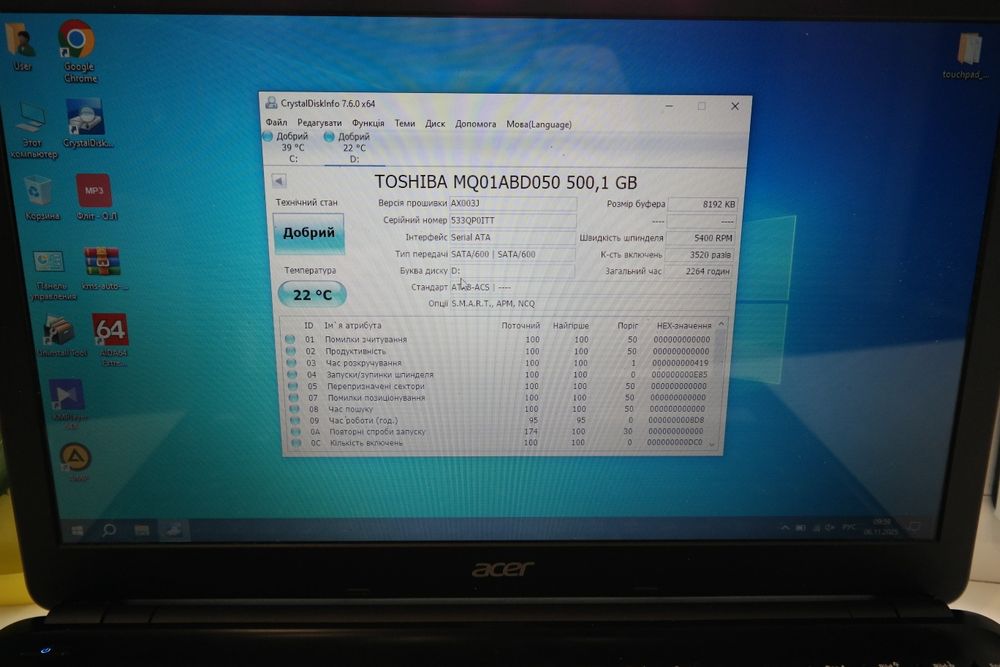Click the previous disk arrow button

279,181
